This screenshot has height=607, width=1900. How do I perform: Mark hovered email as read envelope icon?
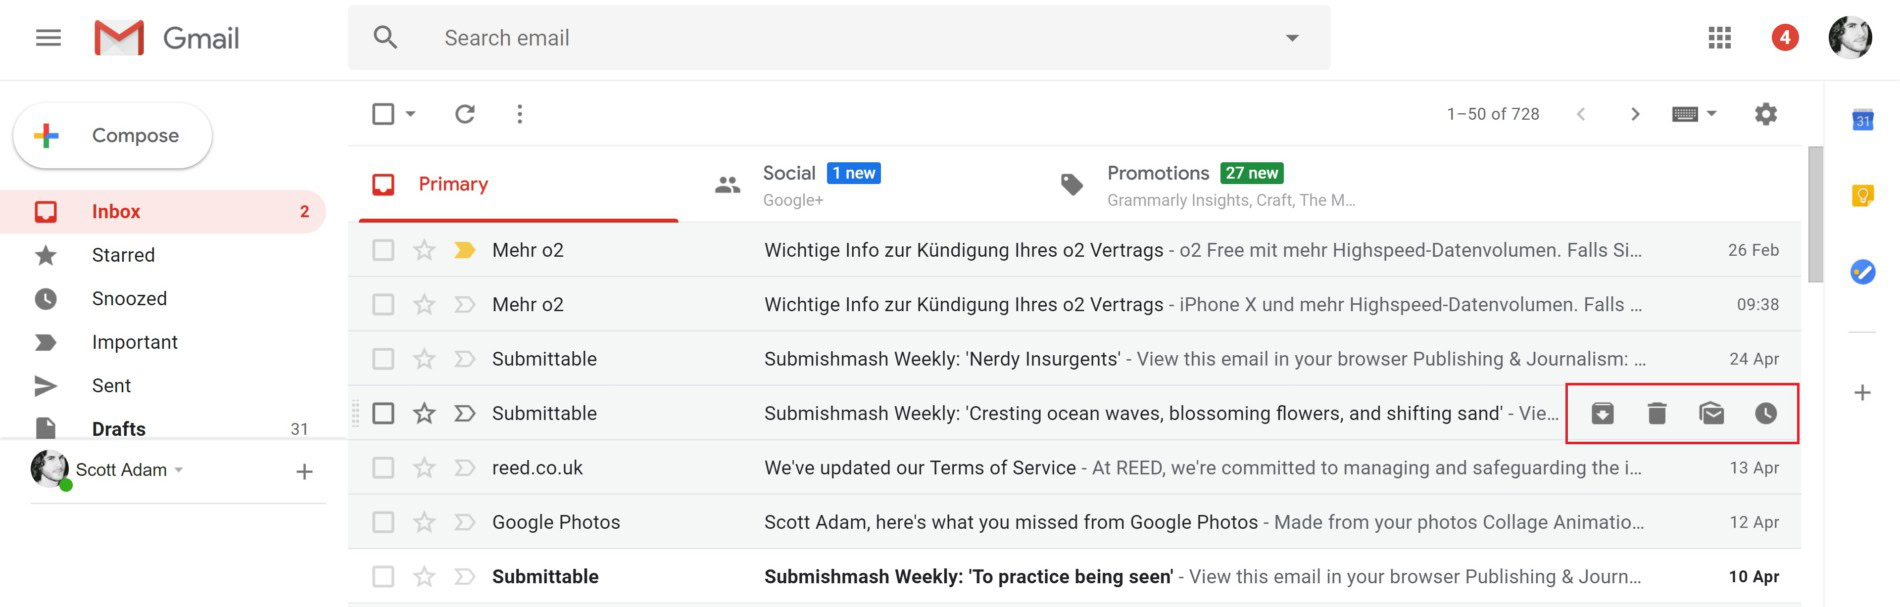[x=1711, y=413]
